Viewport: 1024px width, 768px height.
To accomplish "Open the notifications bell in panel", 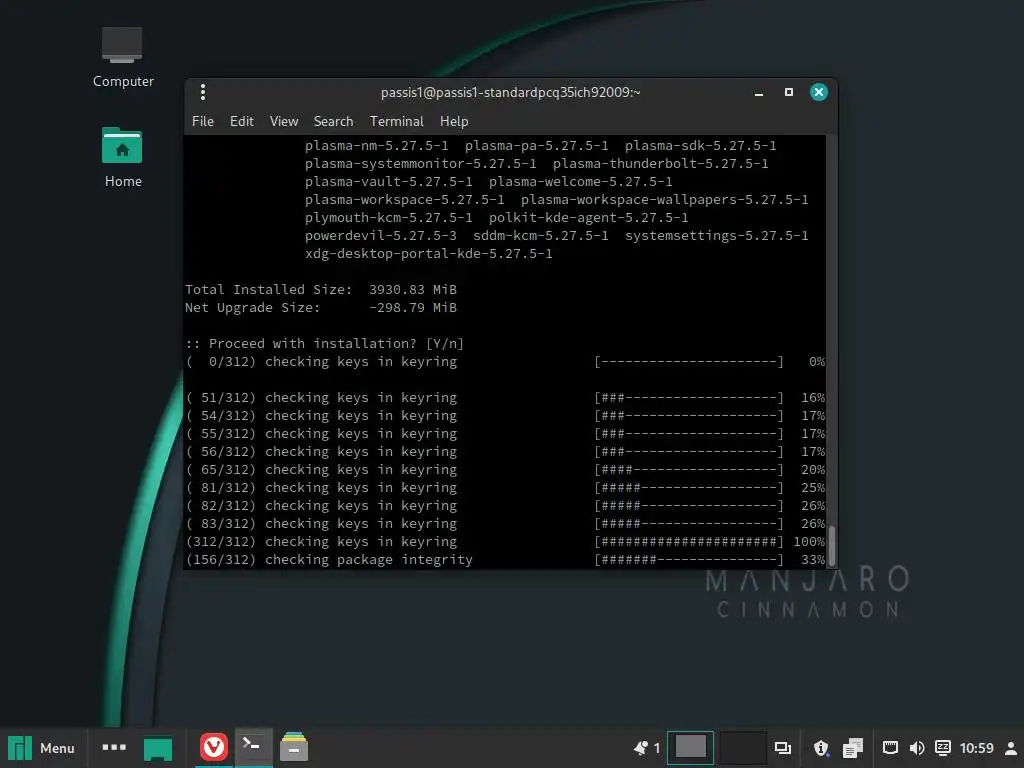I will [x=641, y=748].
